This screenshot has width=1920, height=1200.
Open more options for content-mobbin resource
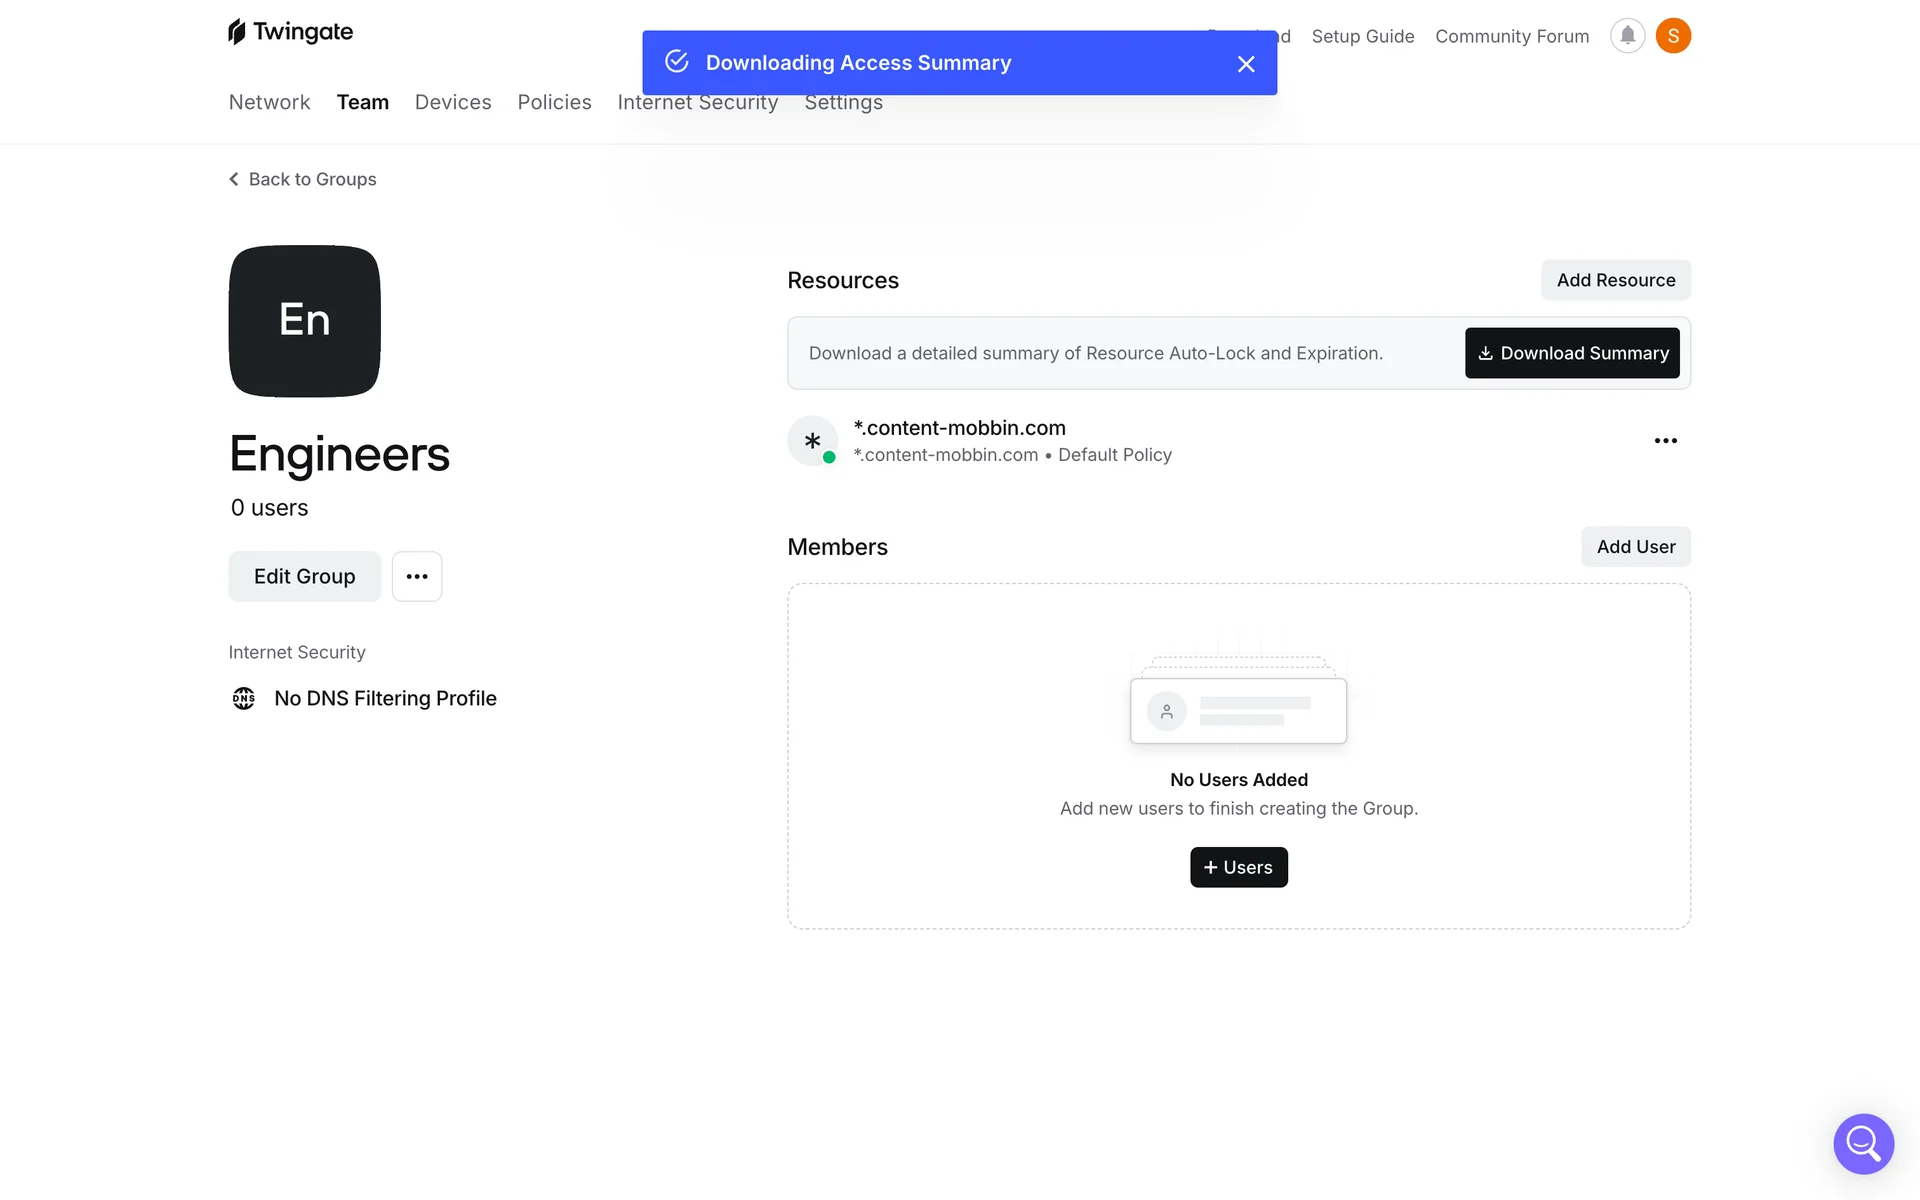click(x=1665, y=441)
